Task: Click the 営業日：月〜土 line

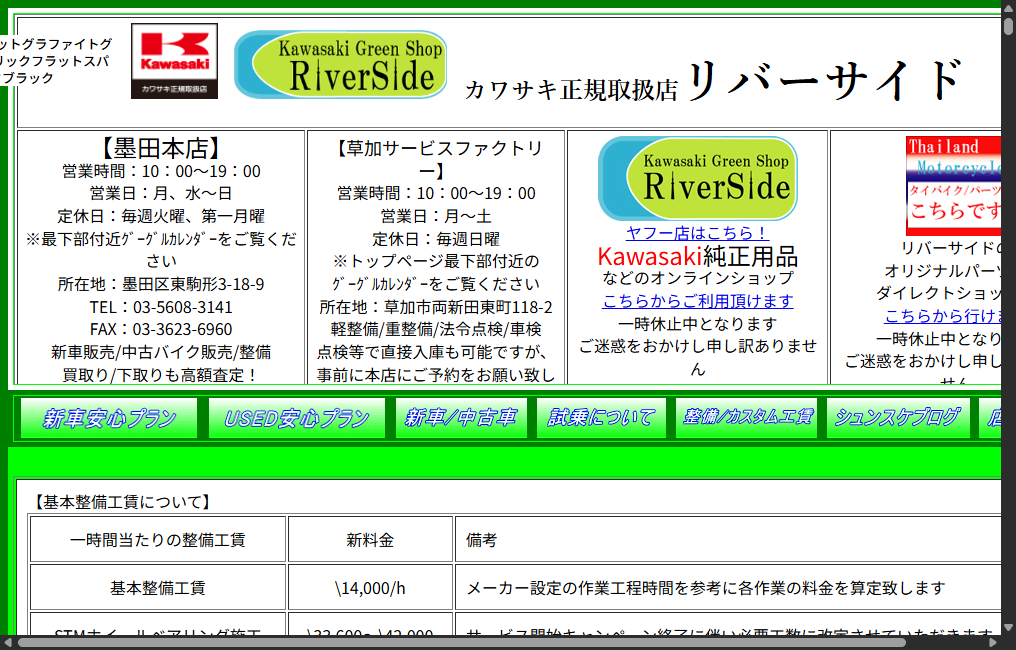Action: coord(435,216)
